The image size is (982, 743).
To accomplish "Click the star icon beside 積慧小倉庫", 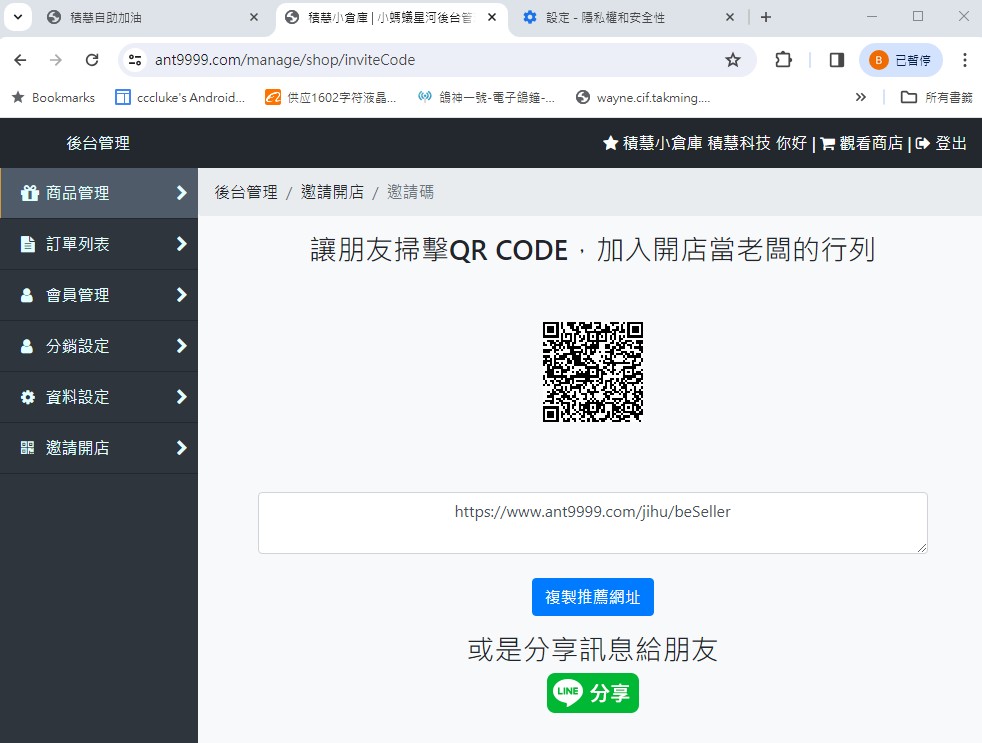I will (x=611, y=143).
